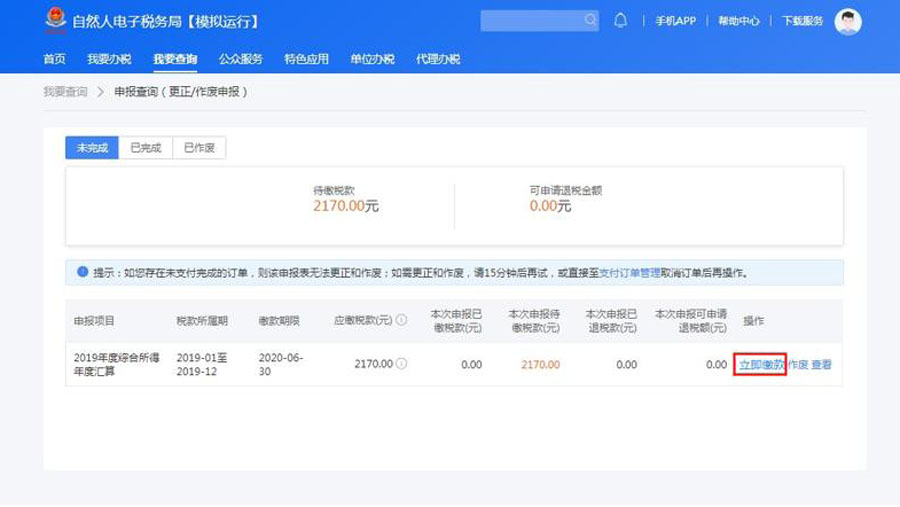The image size is (900, 507).
Task: Click info icon next to 2170.00 amount
Action: coord(401,364)
